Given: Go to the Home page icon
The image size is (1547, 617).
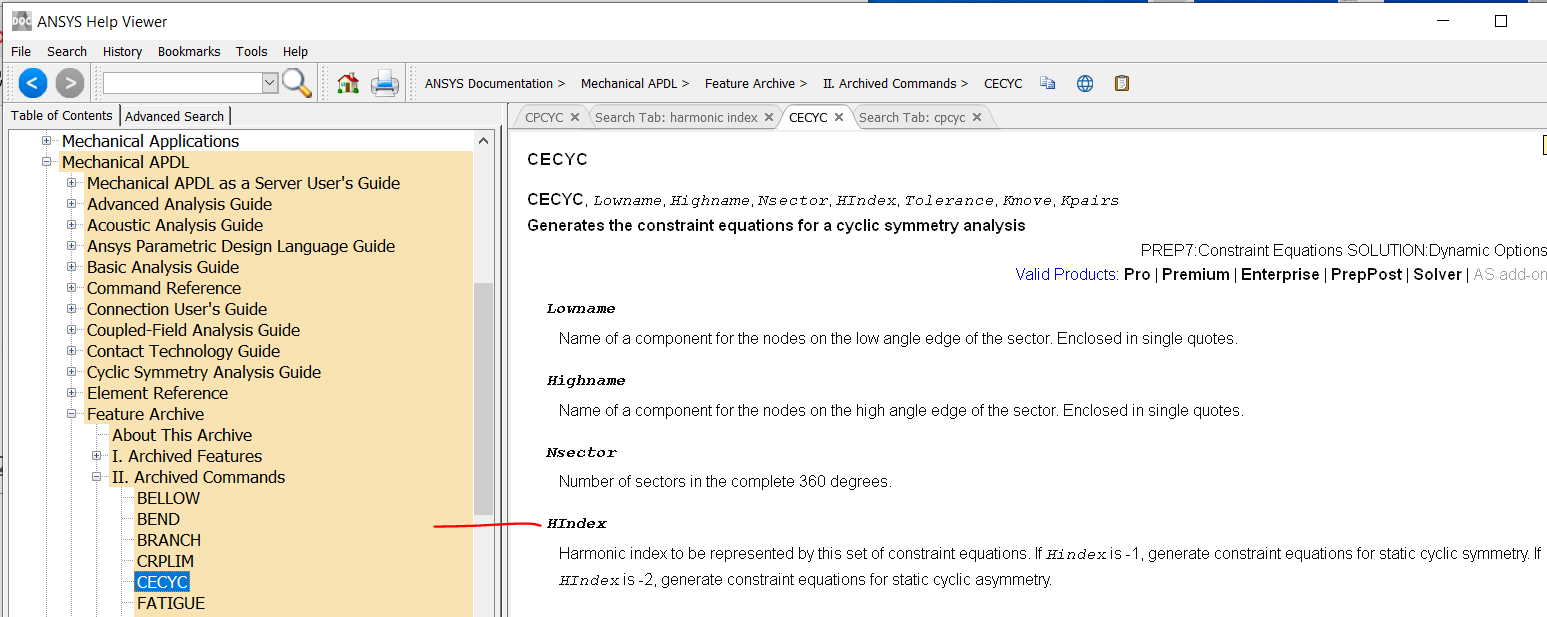Looking at the screenshot, I should click(x=347, y=83).
